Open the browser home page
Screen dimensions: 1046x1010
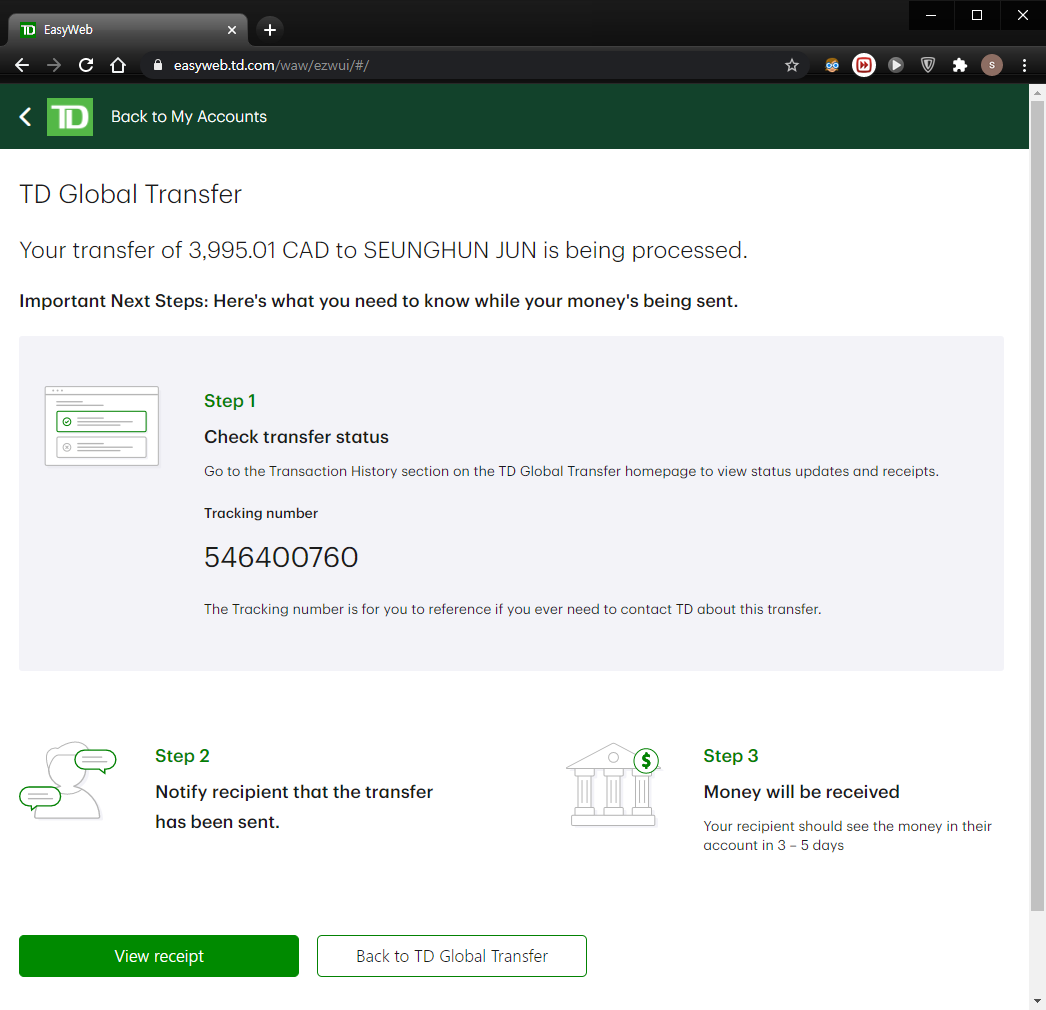[x=118, y=65]
